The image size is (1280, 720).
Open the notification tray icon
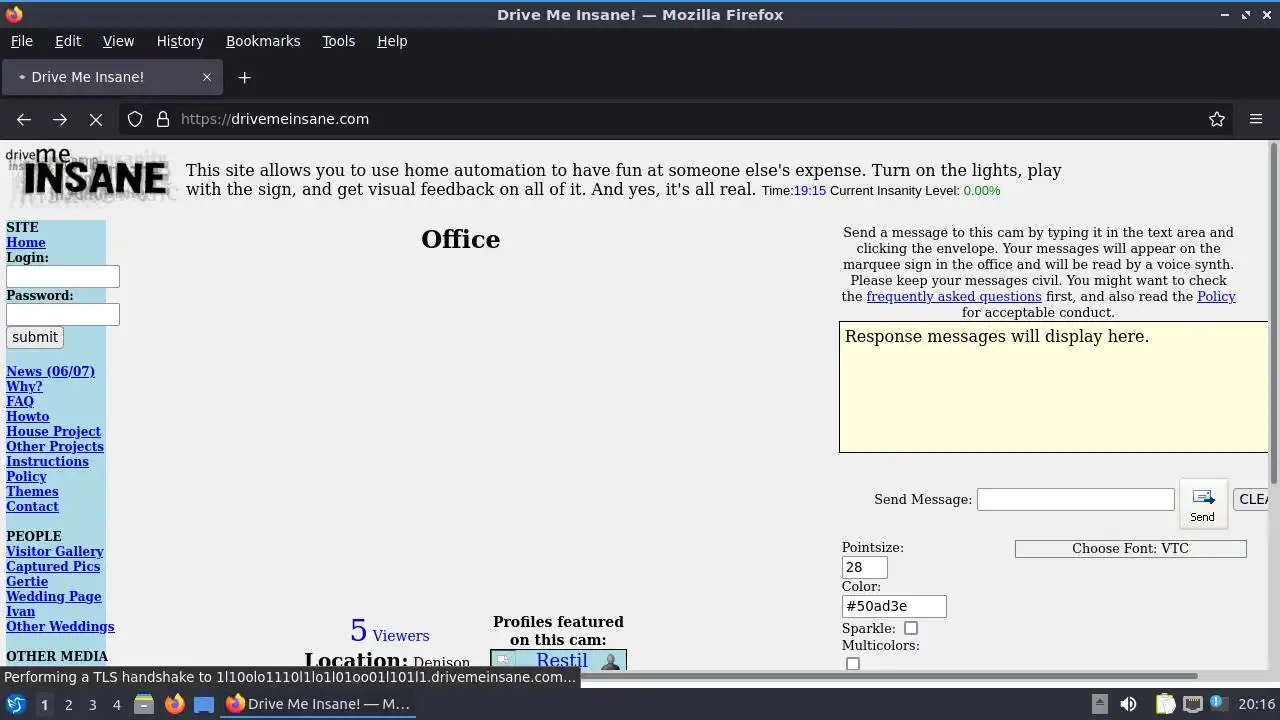pos(1219,704)
